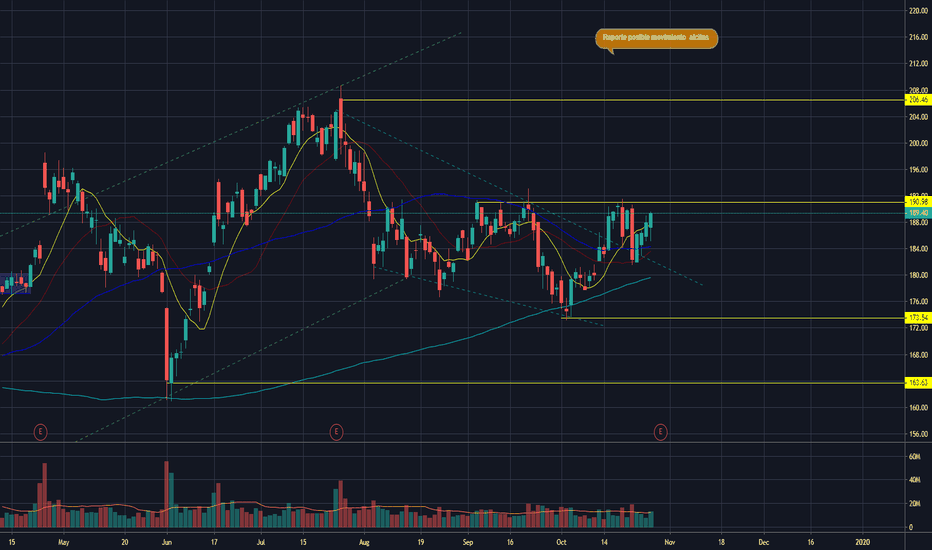
Task: Click the Aug label on time axis
Action: [x=364, y=542]
